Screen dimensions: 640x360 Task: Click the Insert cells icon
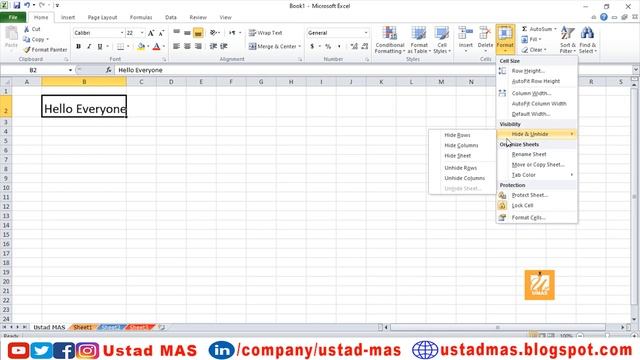(x=465, y=33)
